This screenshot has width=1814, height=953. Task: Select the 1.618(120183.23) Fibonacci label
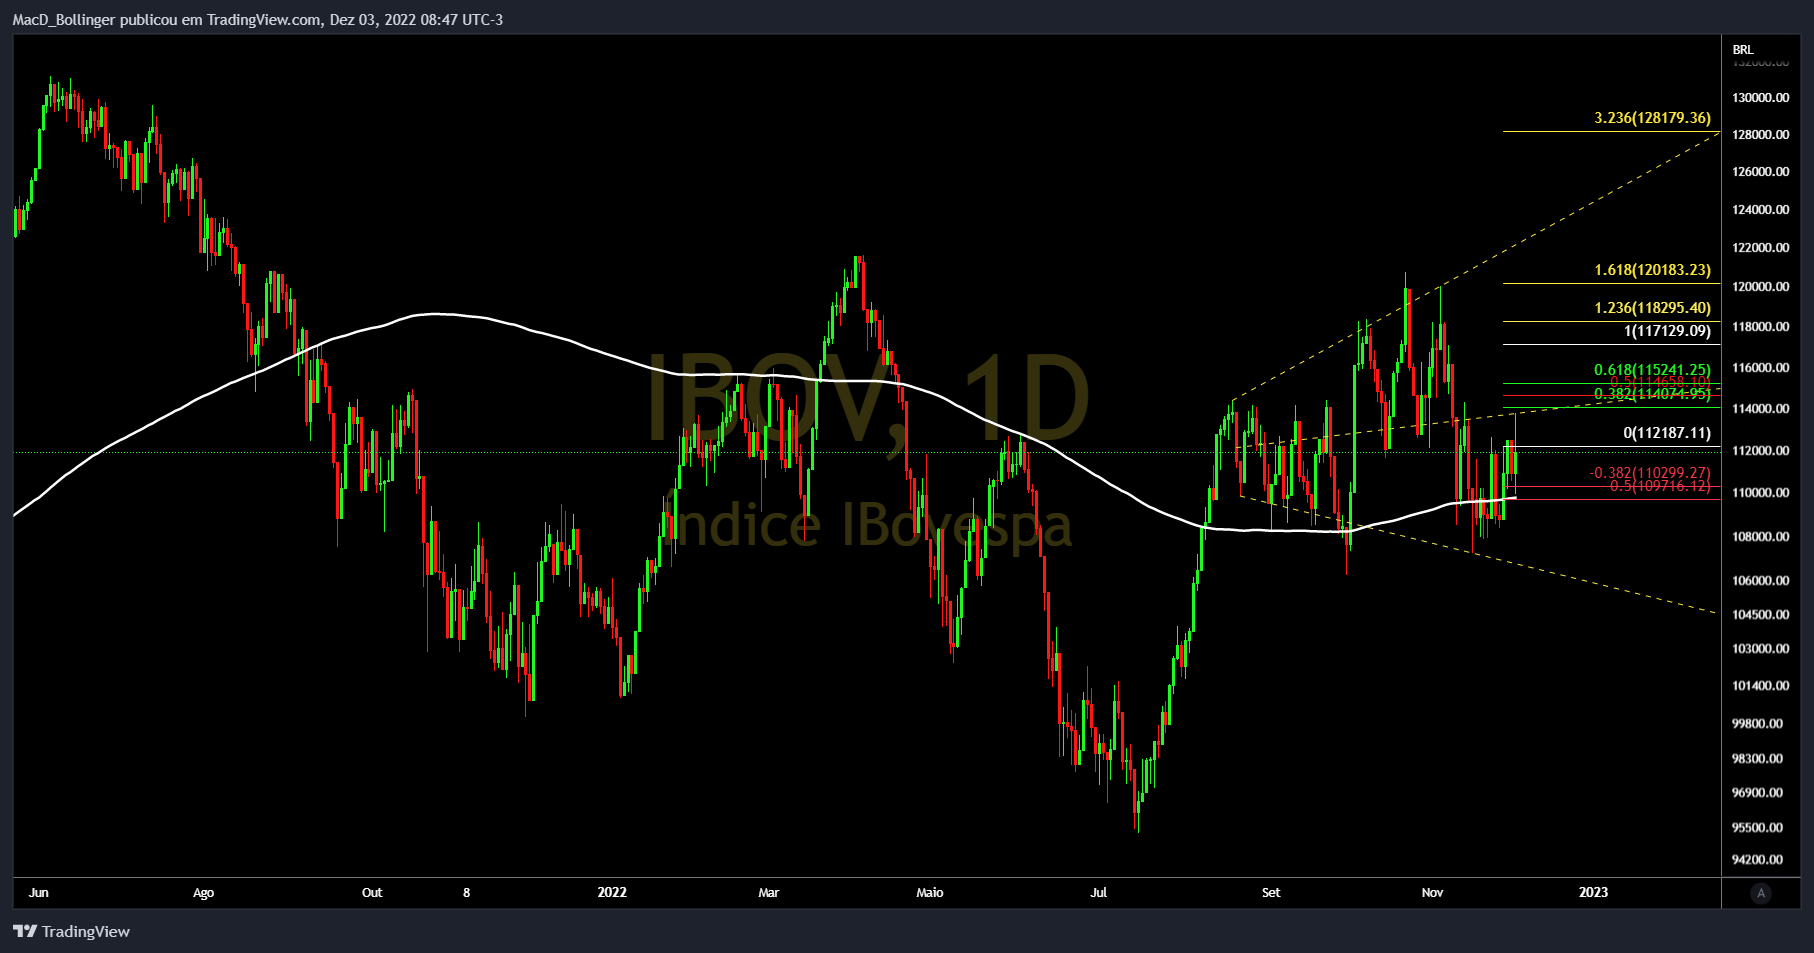click(x=1652, y=270)
